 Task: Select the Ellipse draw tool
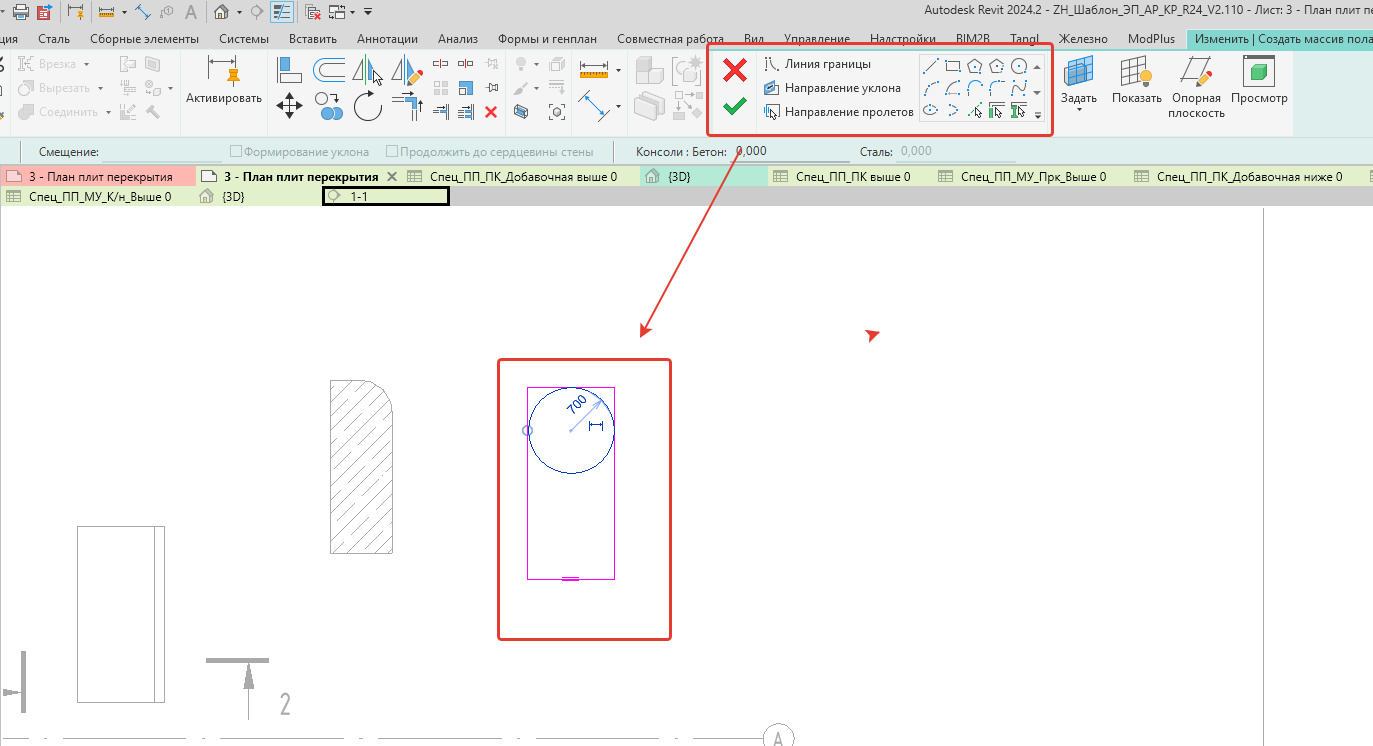931,111
